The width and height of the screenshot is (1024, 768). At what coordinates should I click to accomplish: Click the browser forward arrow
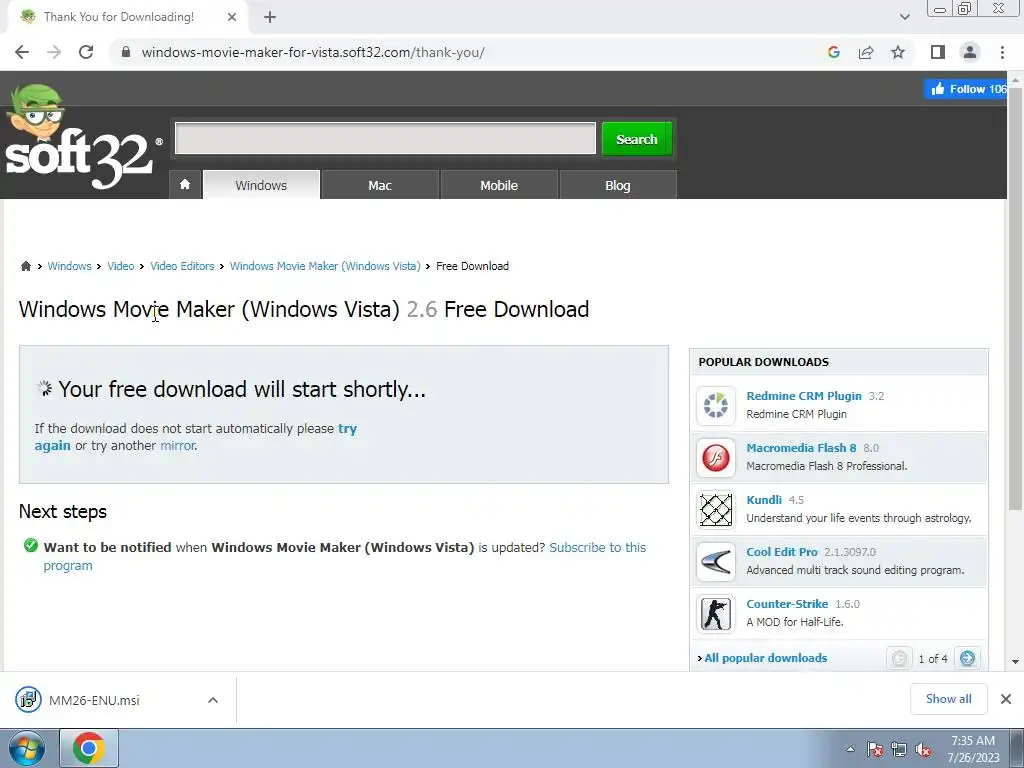(x=54, y=52)
